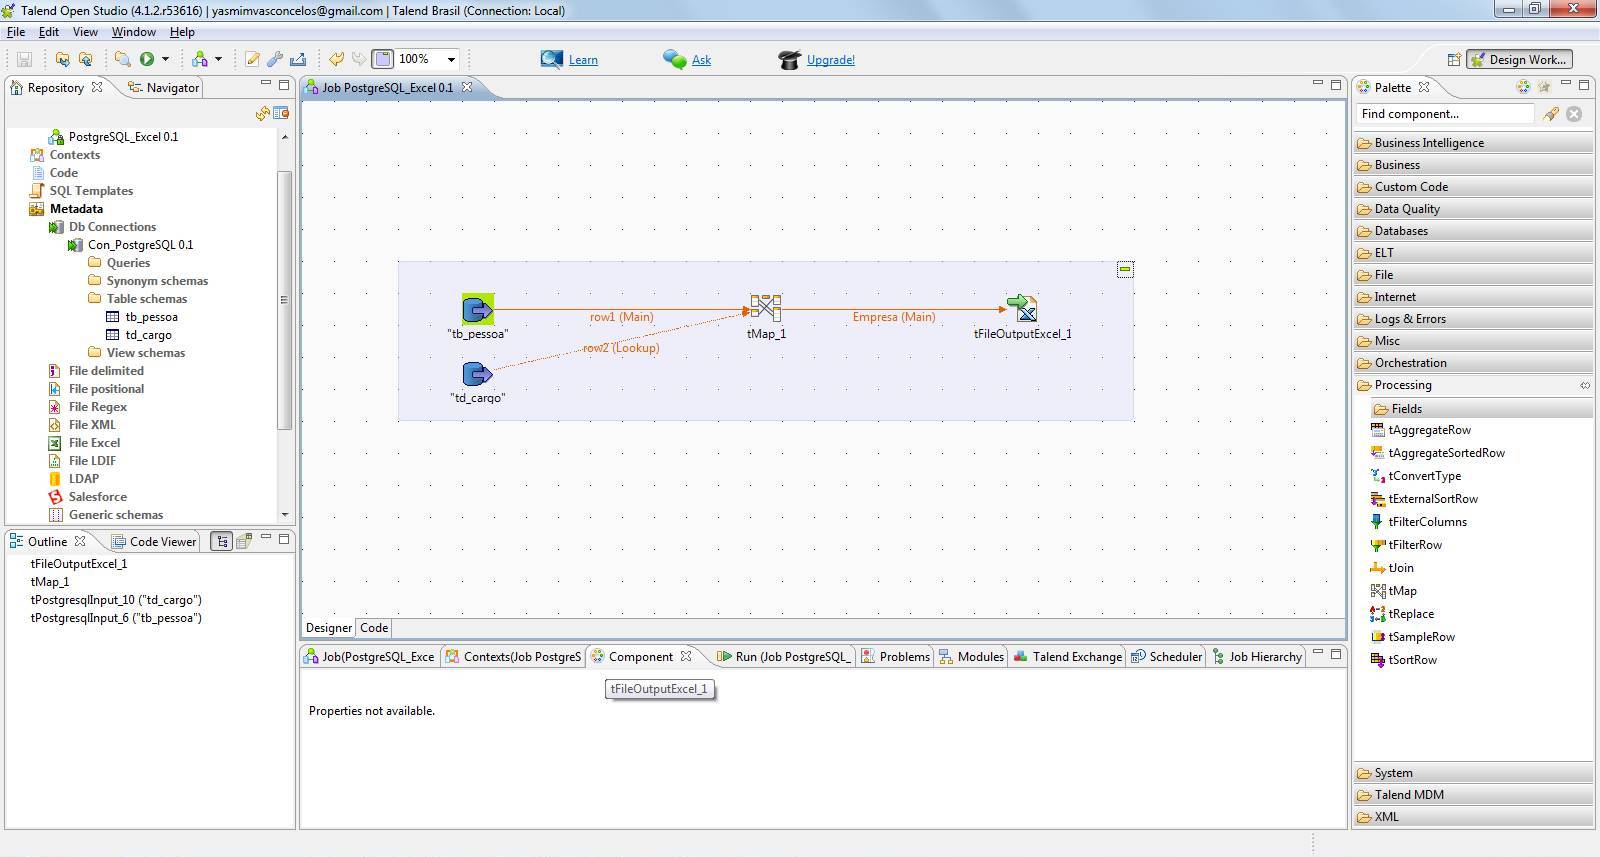Collapse the Processing palette category

pos(1403,385)
